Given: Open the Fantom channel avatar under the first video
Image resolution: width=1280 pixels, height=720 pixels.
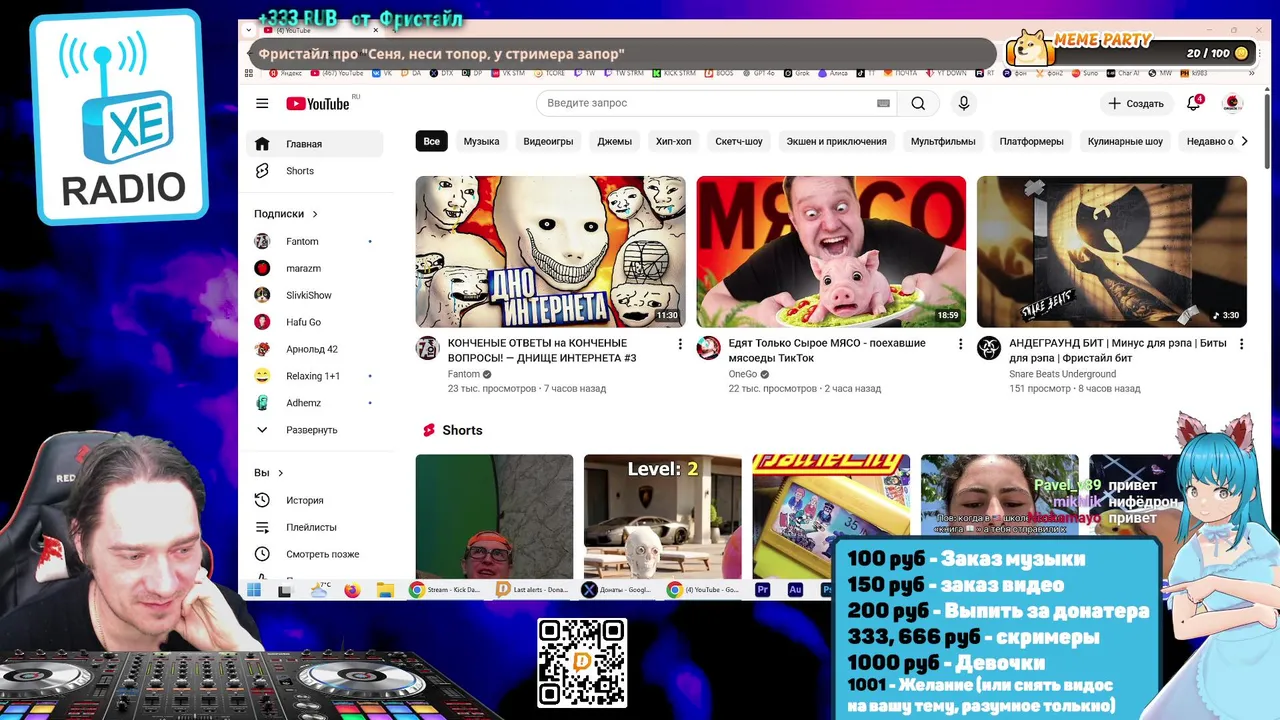Looking at the screenshot, I should tap(427, 348).
